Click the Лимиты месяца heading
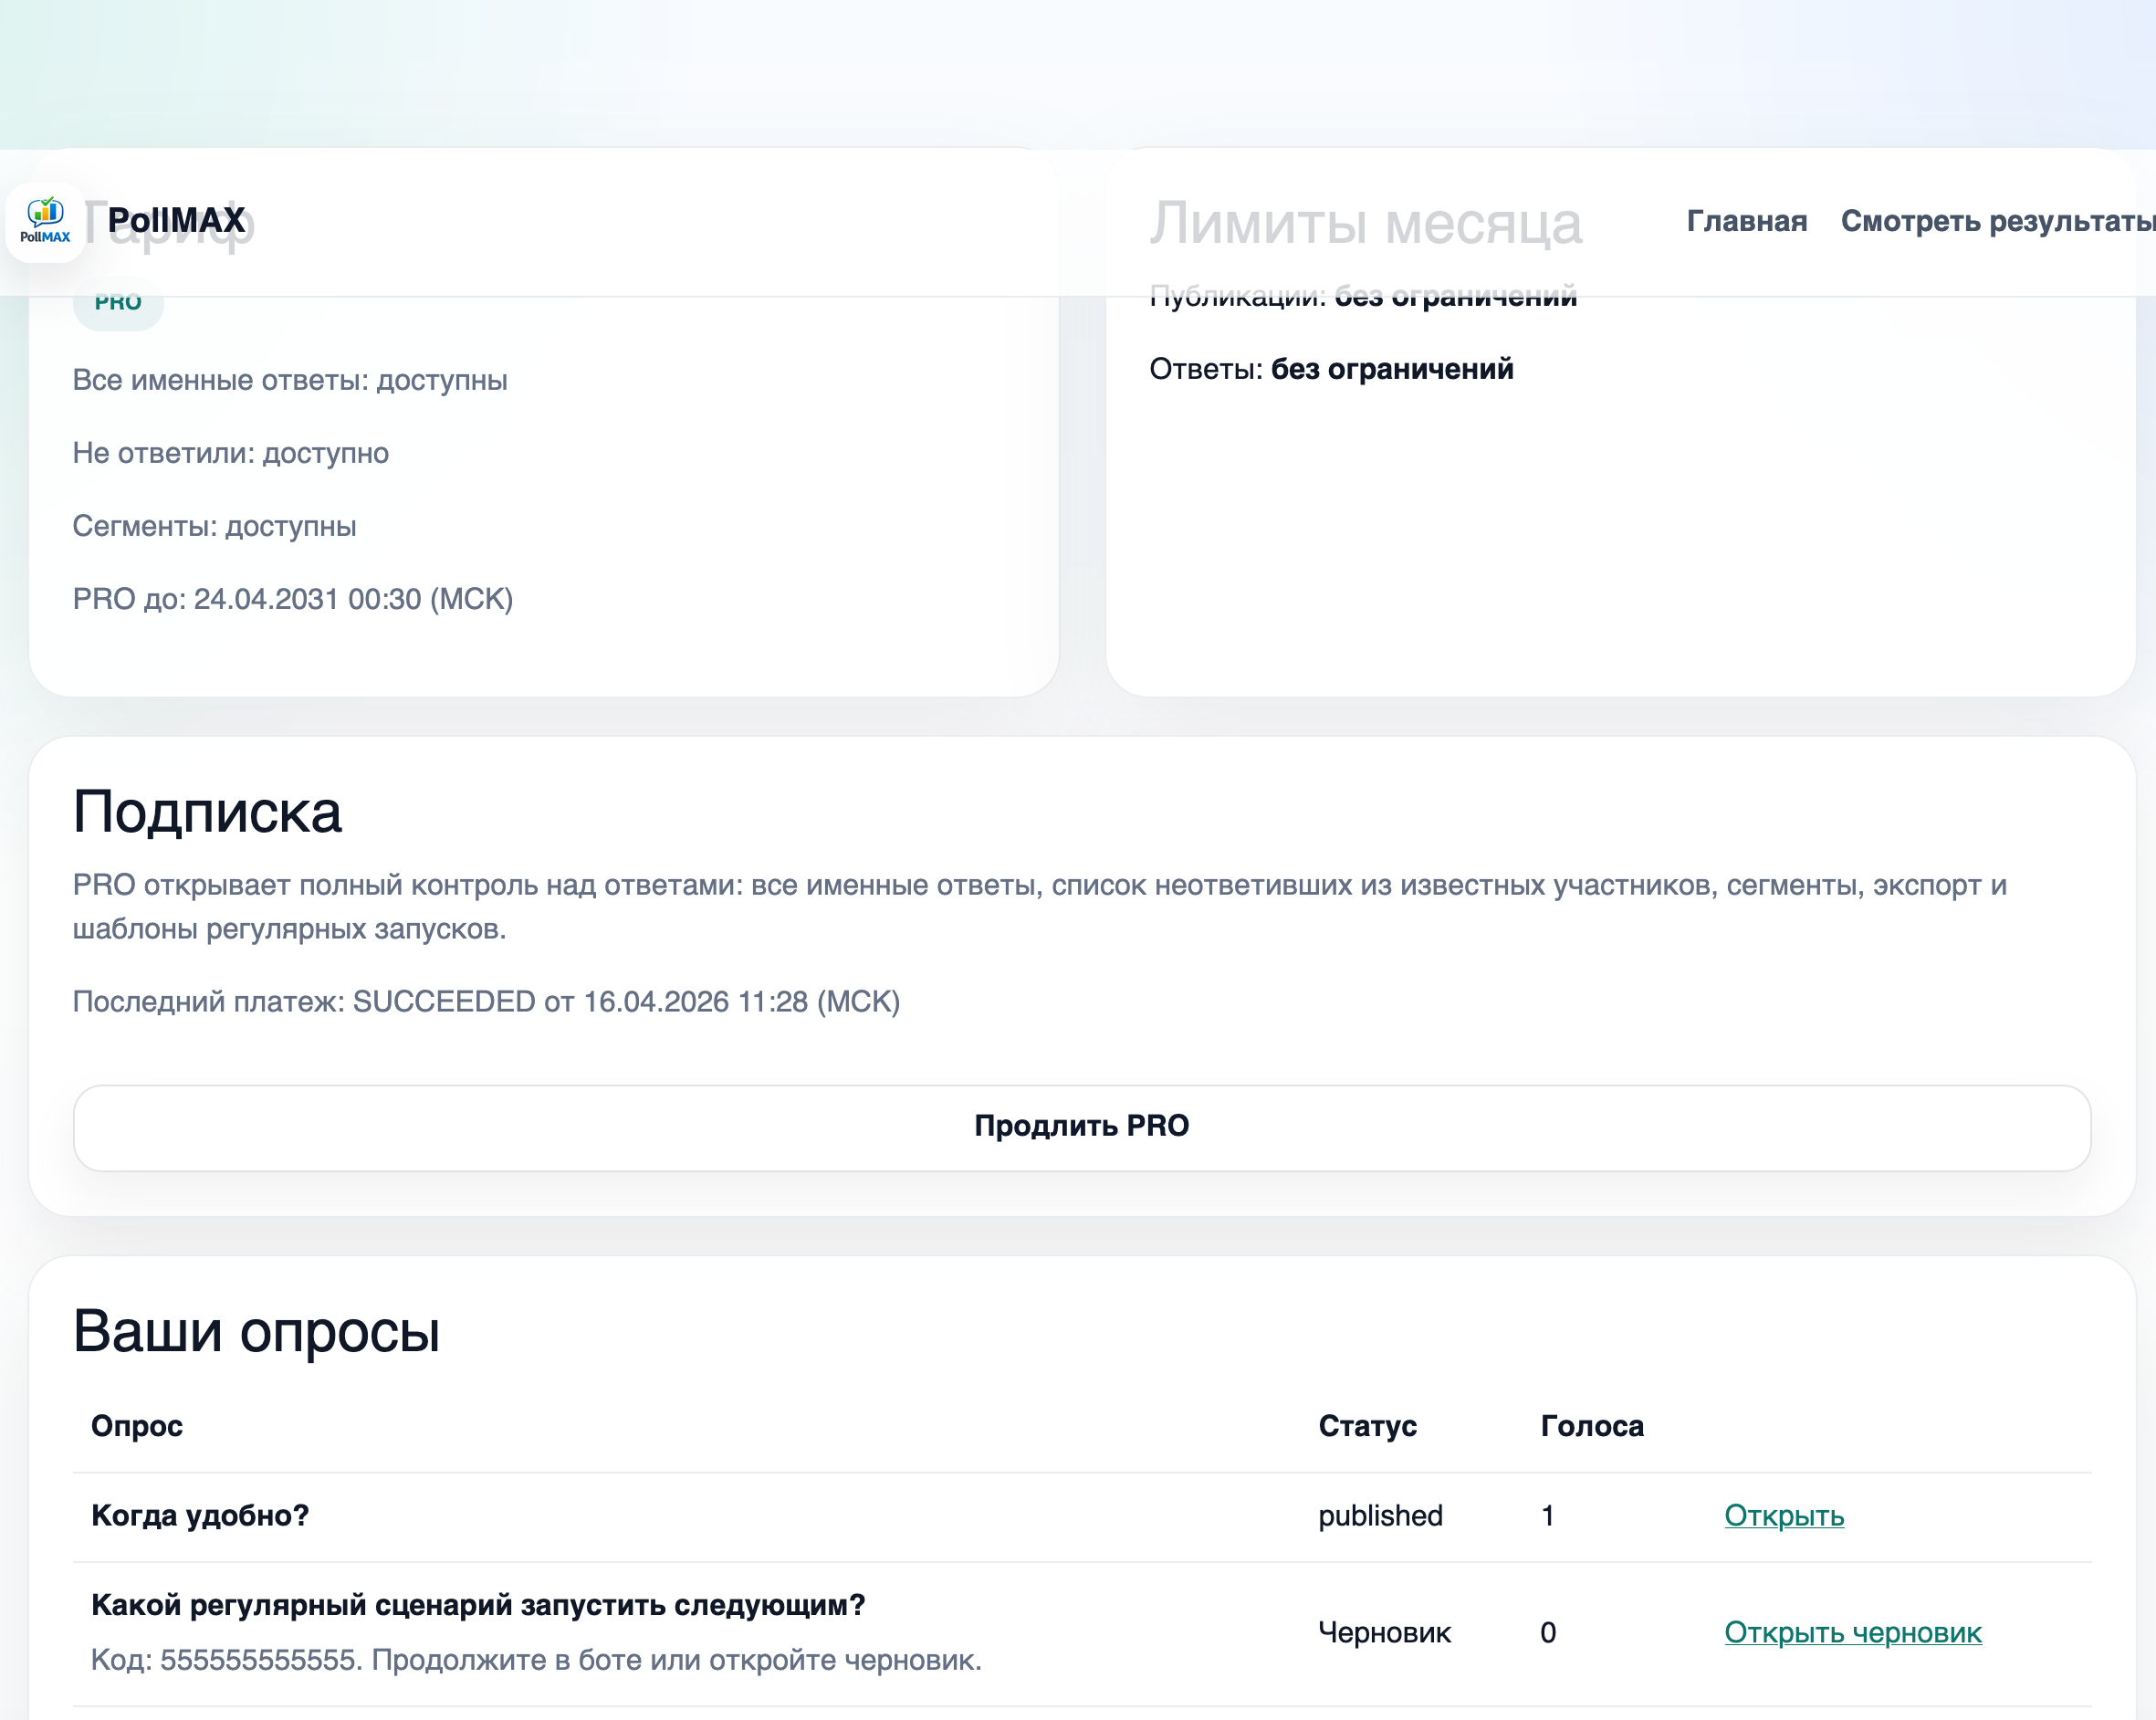 (1365, 223)
